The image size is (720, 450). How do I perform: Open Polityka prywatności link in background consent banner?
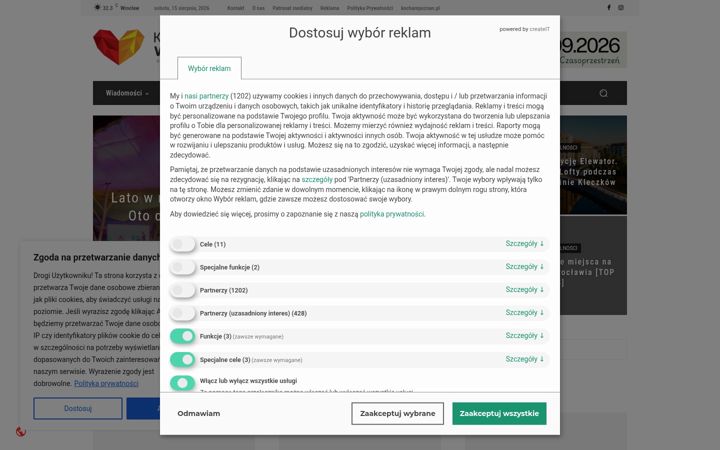point(106,383)
